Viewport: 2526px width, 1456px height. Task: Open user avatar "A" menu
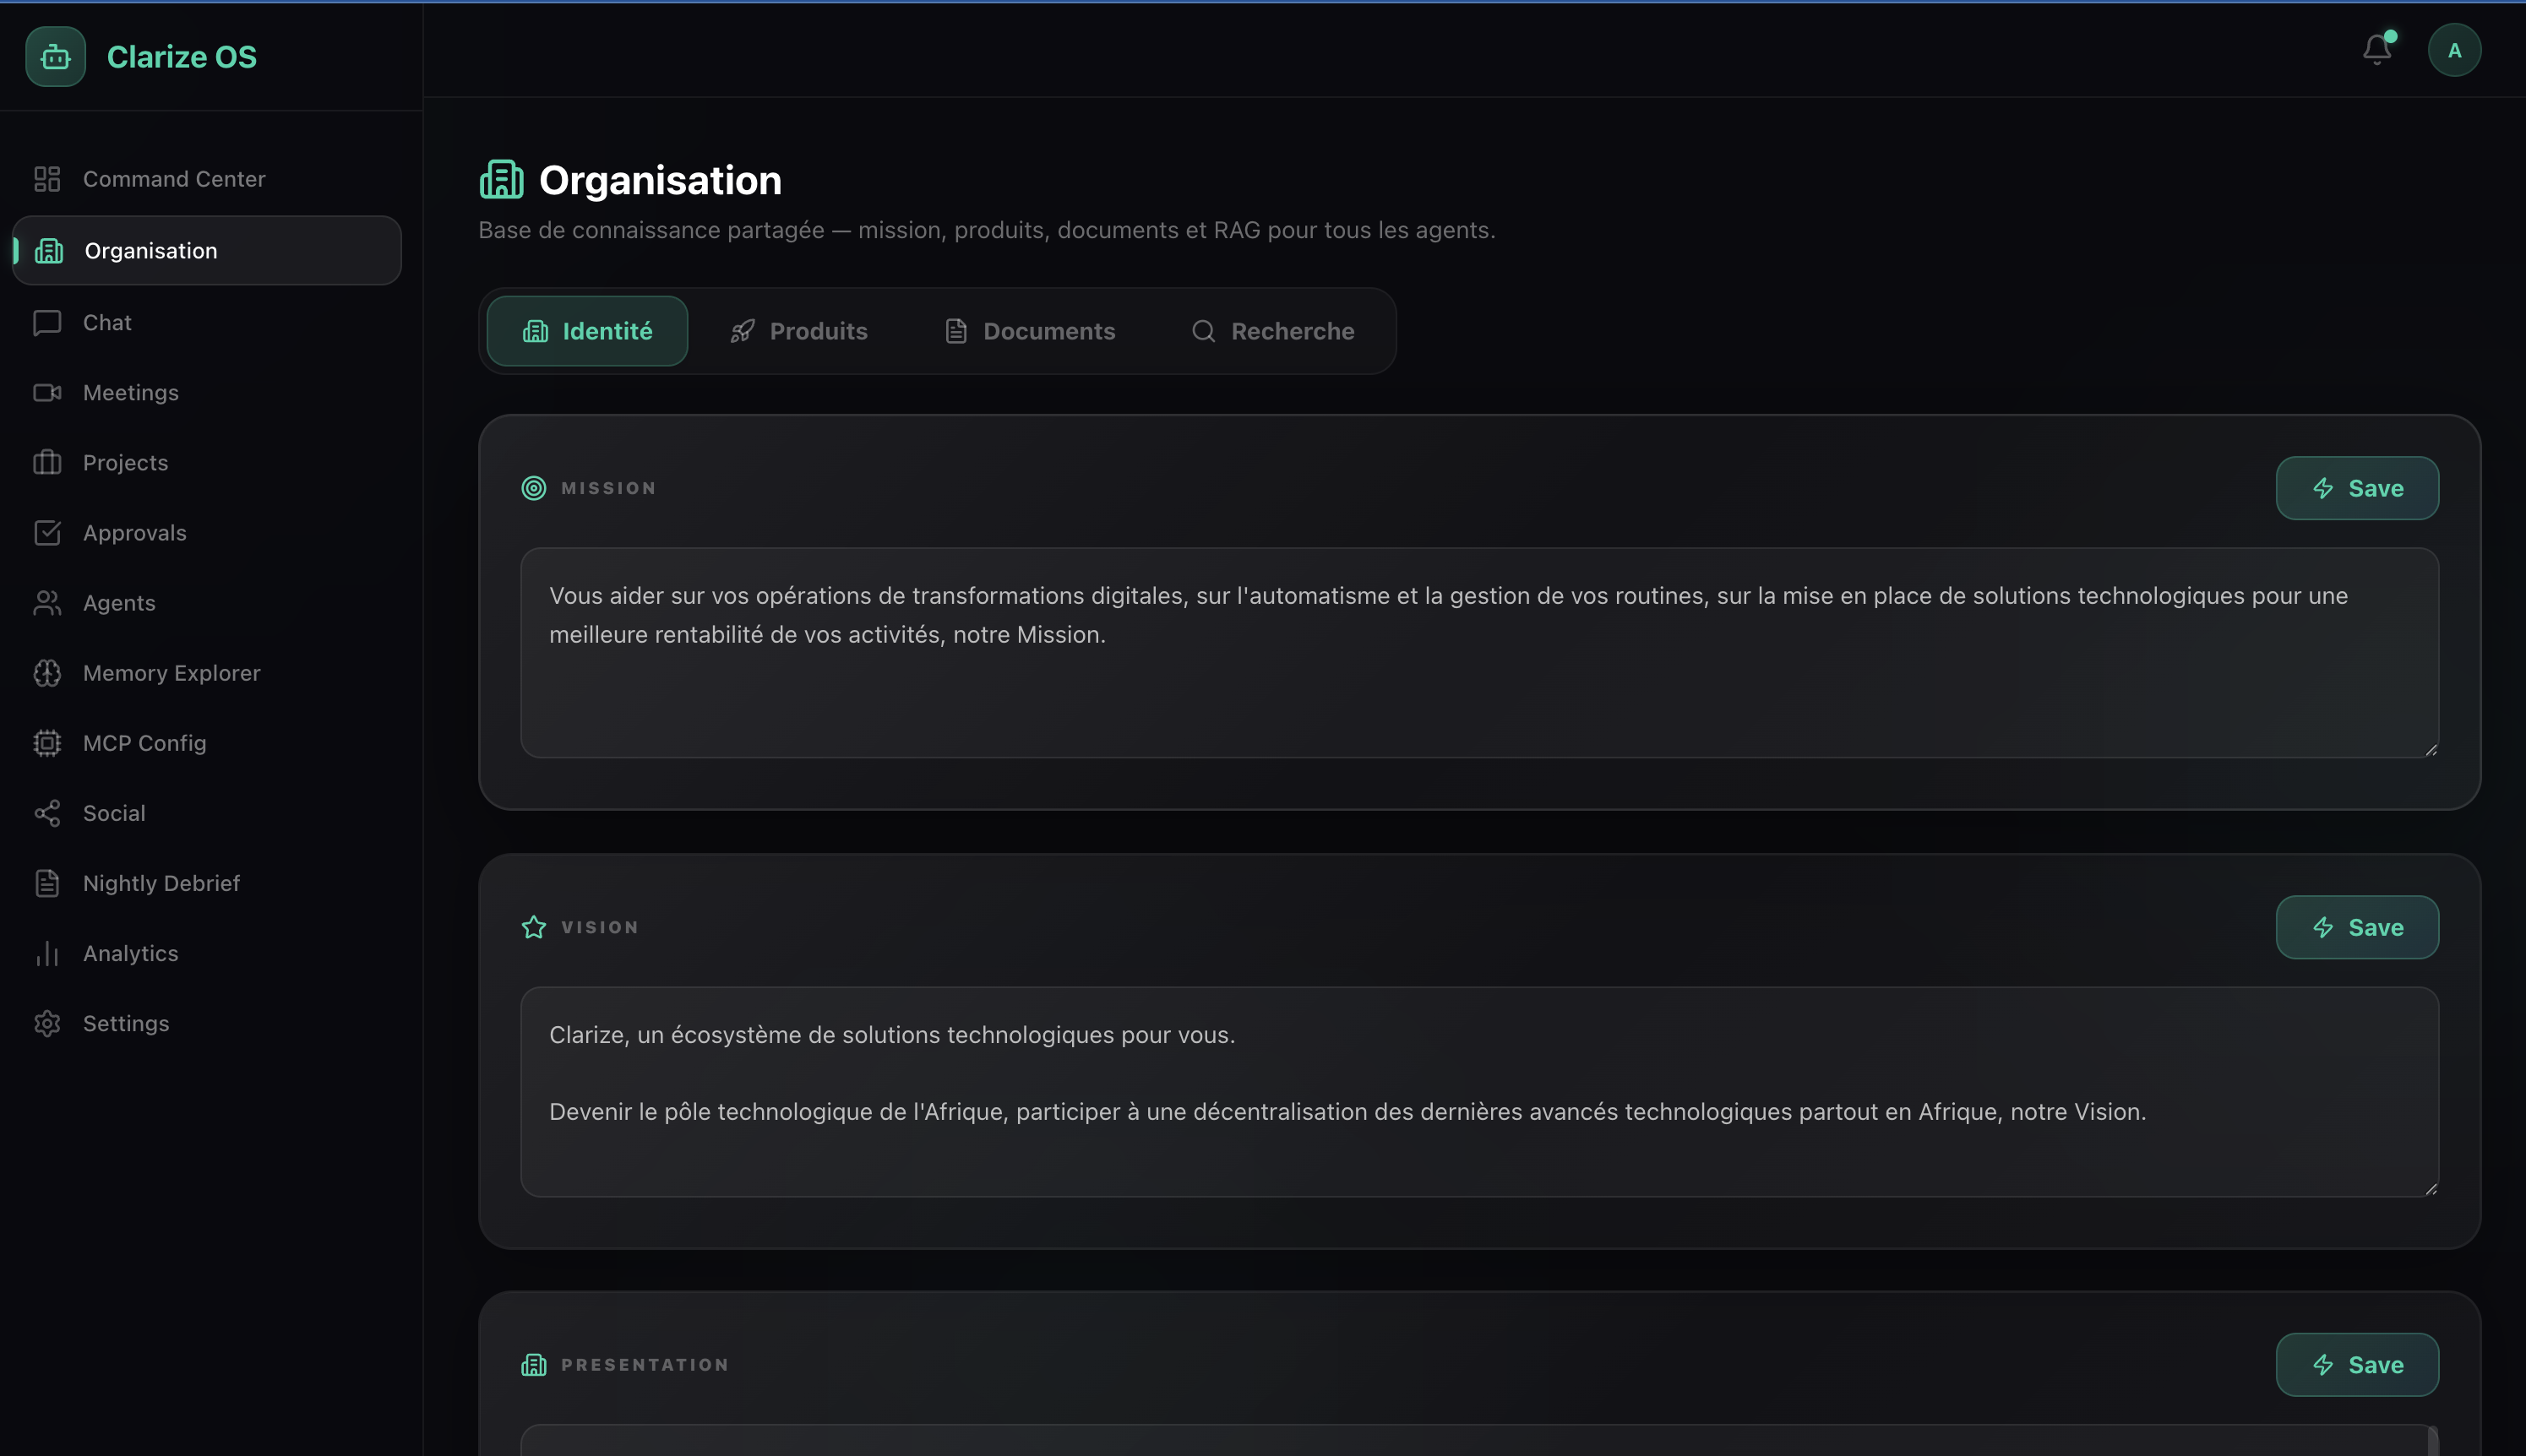click(x=2453, y=50)
